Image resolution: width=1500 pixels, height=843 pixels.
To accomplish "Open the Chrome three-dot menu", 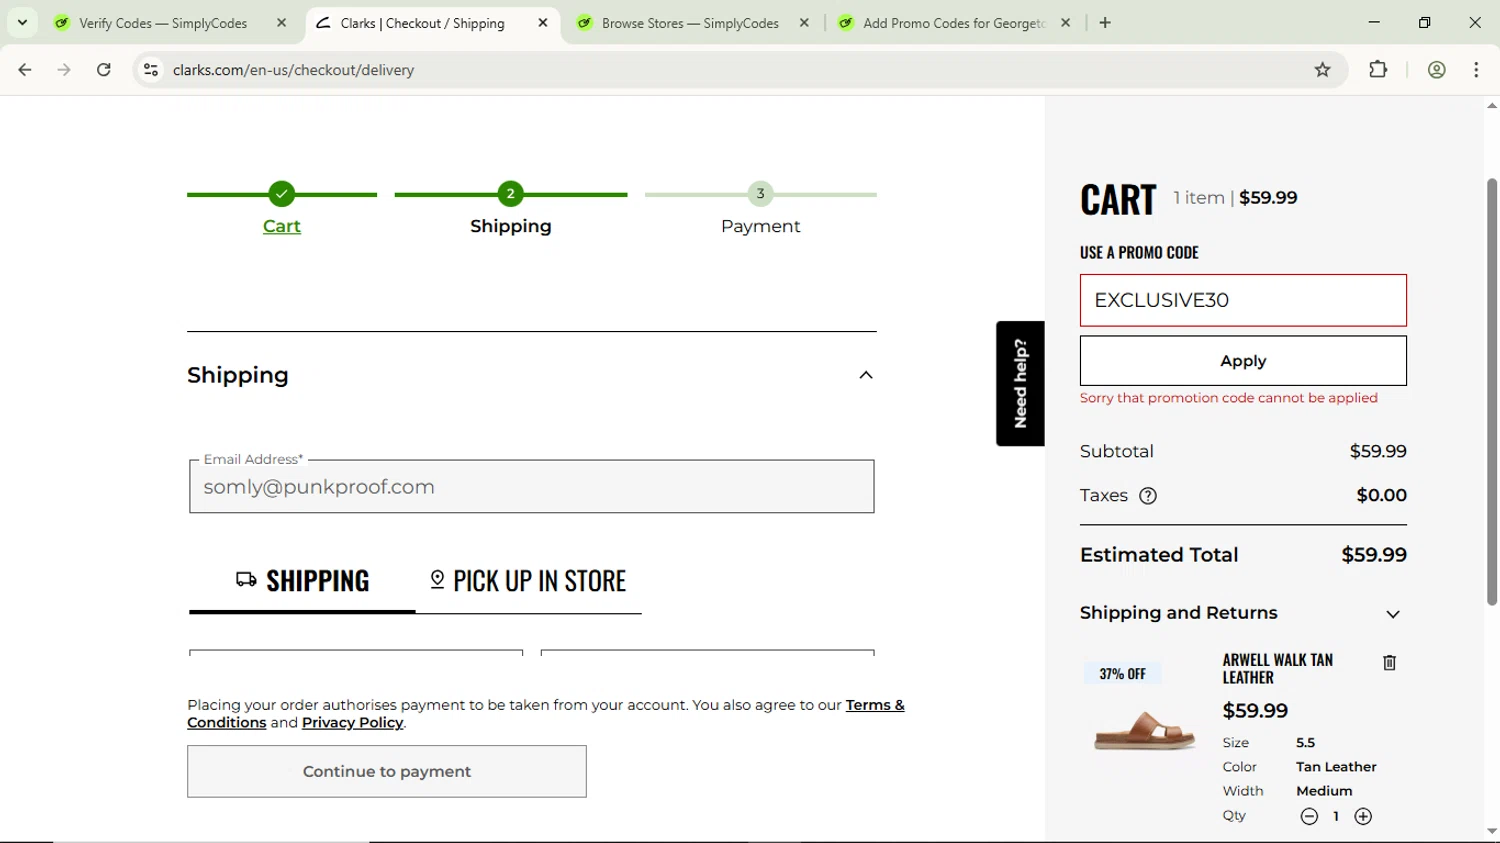I will (1476, 70).
